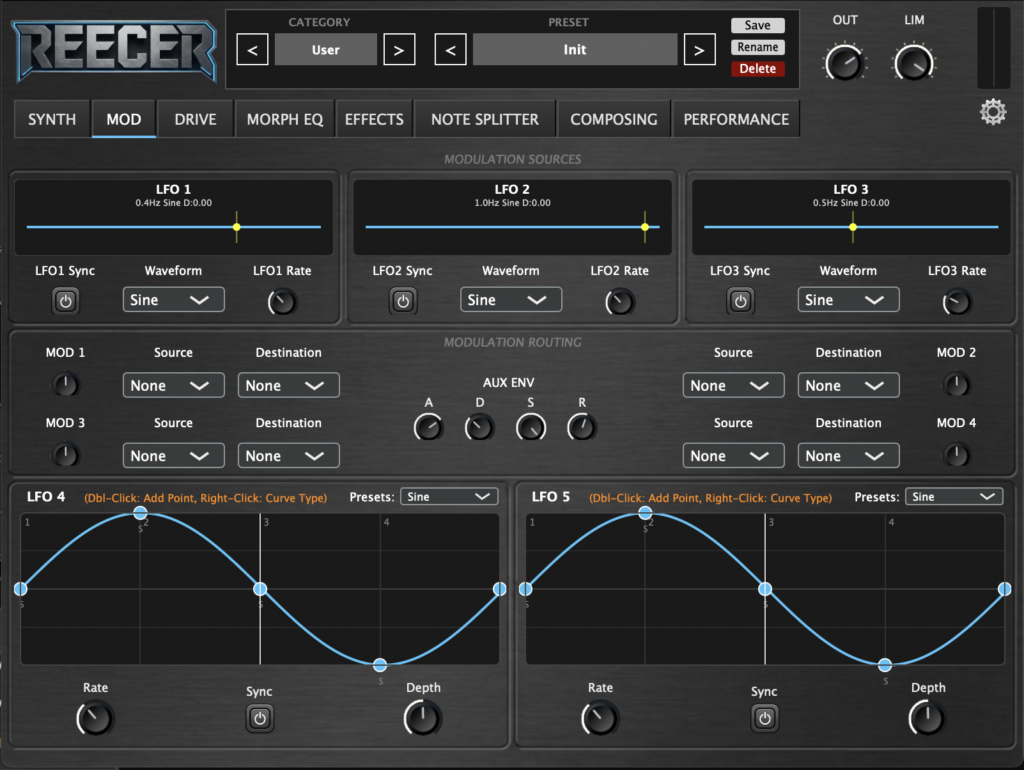Click the LFO 4 Depth knob
Viewport: 1024px width, 770px height.
point(422,717)
